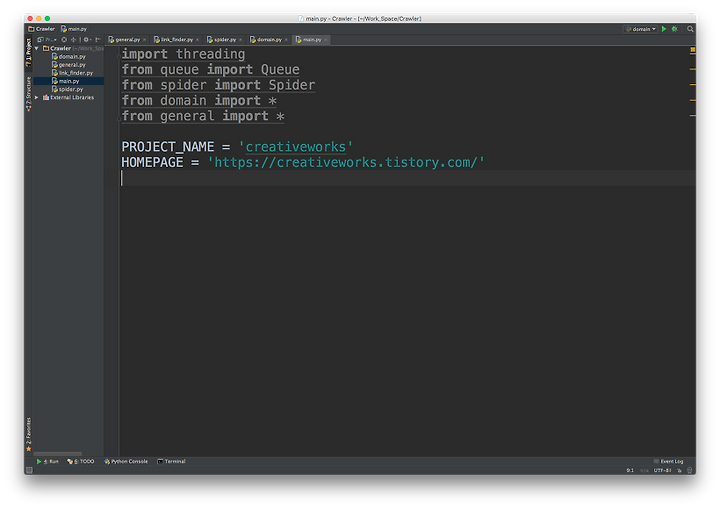
Task: Open the Terminal tool window
Action: pyautogui.click(x=171, y=461)
